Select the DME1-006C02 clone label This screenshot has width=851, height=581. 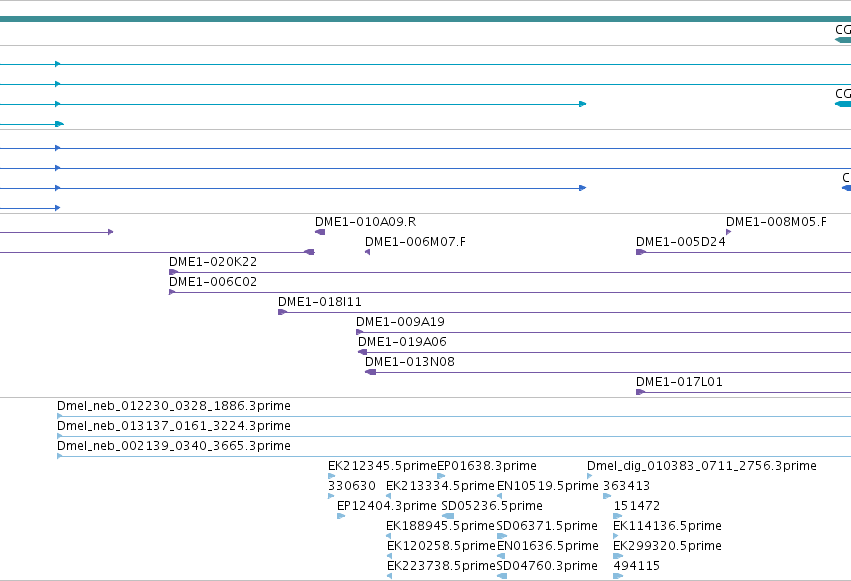coord(213,282)
